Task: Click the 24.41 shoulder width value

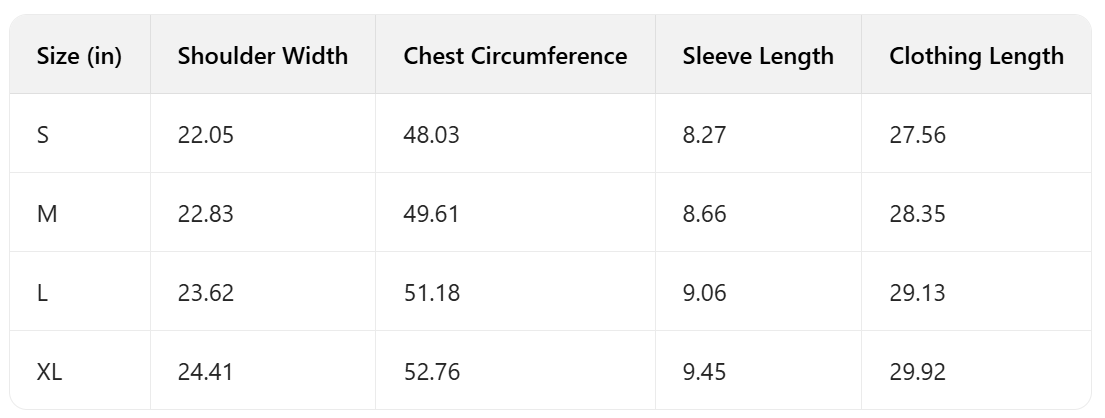Action: [205, 372]
